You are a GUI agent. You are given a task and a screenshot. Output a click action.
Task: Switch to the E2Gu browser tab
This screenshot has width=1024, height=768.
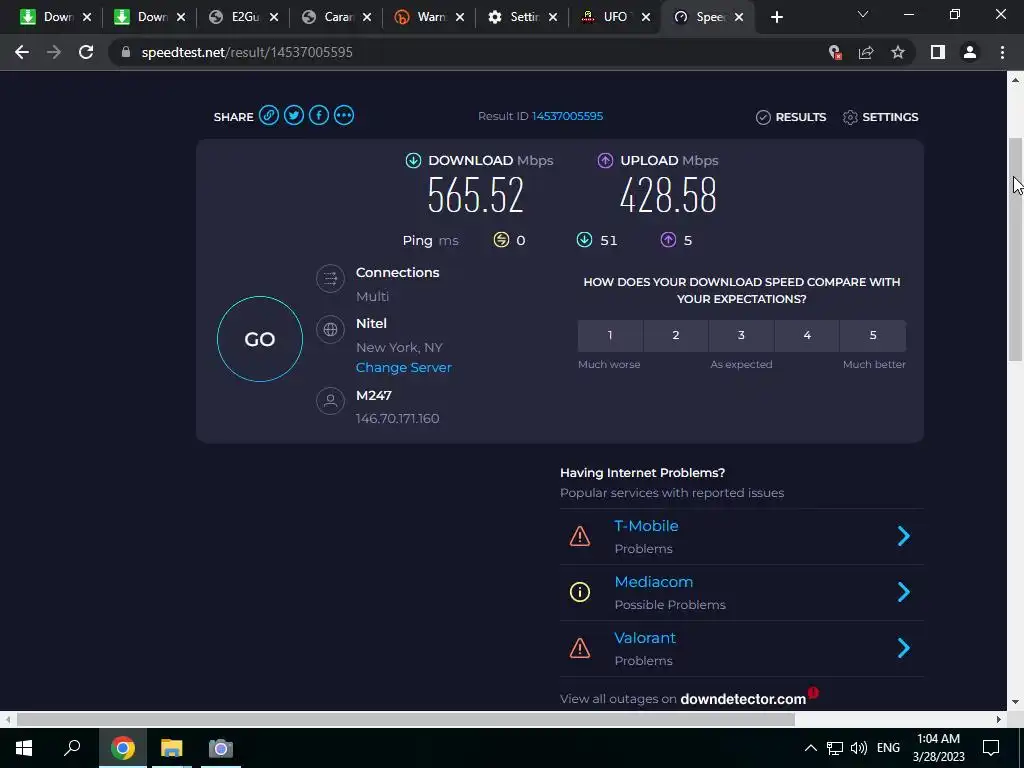click(x=243, y=17)
